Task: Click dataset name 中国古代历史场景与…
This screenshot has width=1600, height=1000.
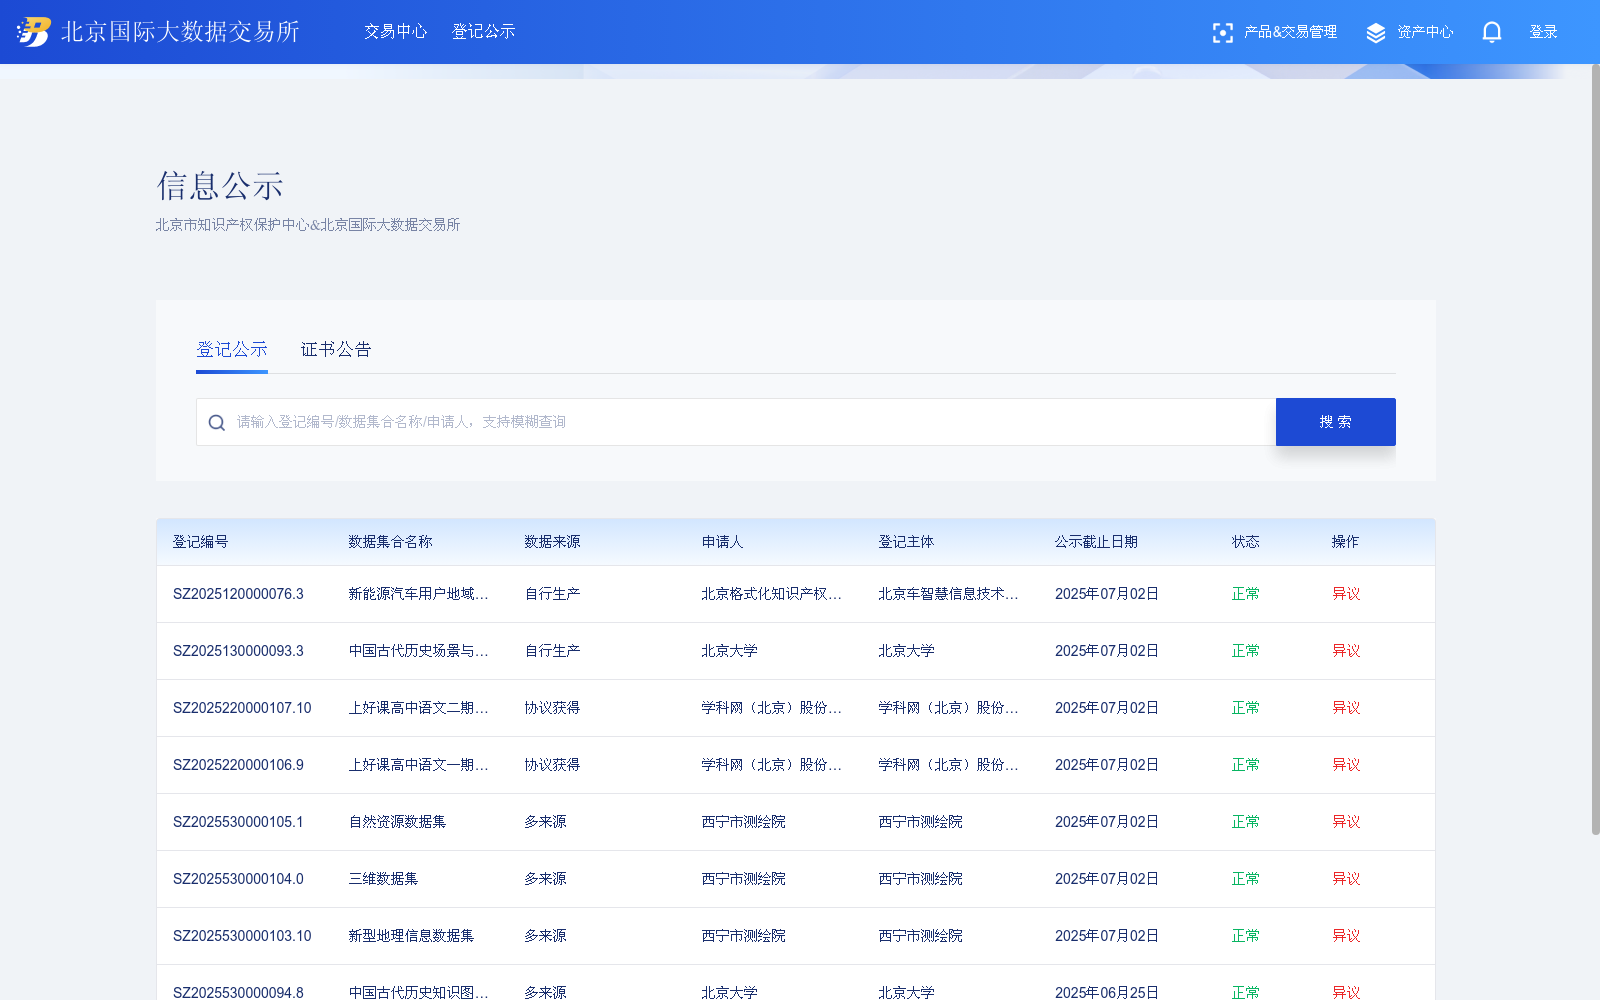Action: click(x=418, y=651)
